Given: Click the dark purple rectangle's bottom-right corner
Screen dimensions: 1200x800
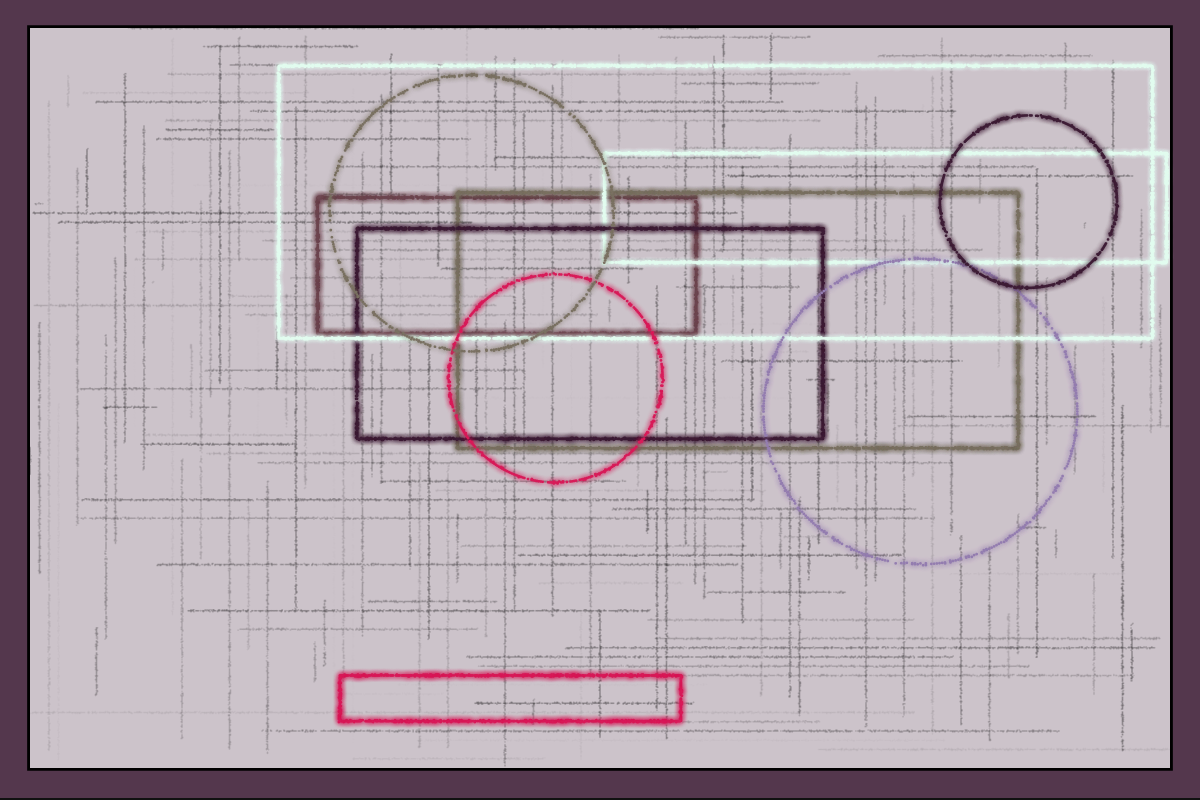Looking at the screenshot, I should click(823, 437).
